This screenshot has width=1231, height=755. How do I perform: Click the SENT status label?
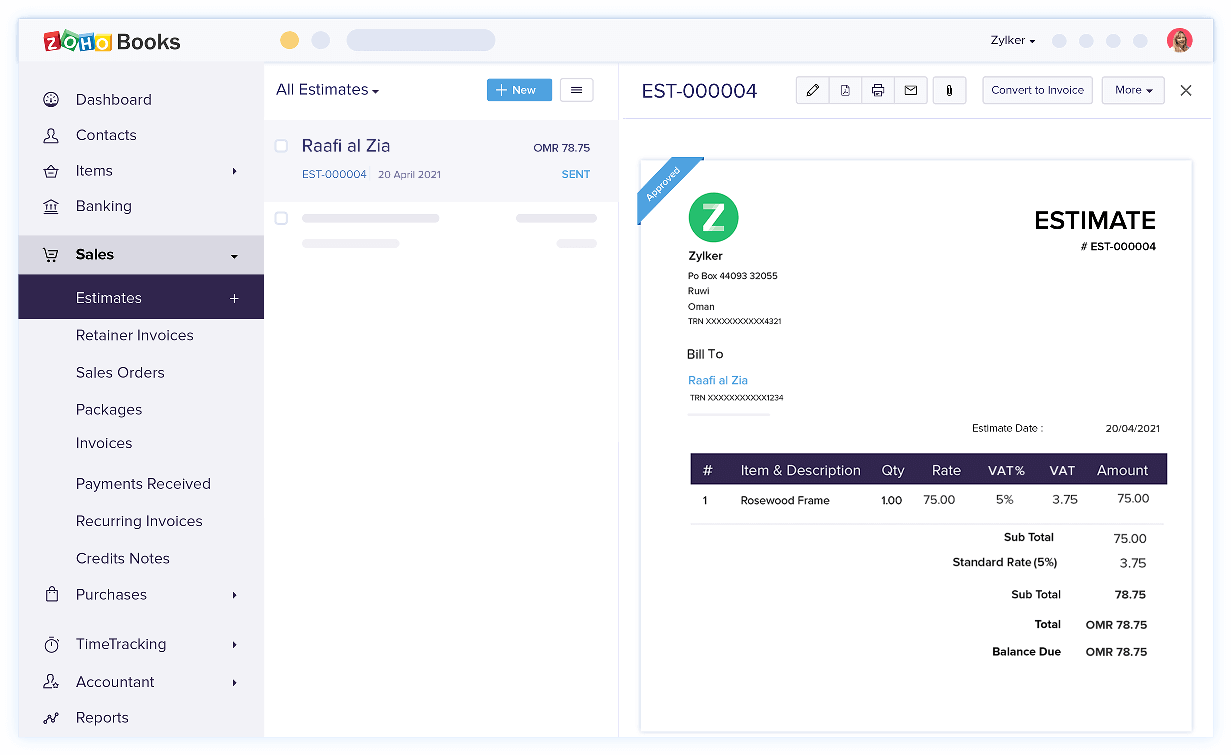point(576,174)
